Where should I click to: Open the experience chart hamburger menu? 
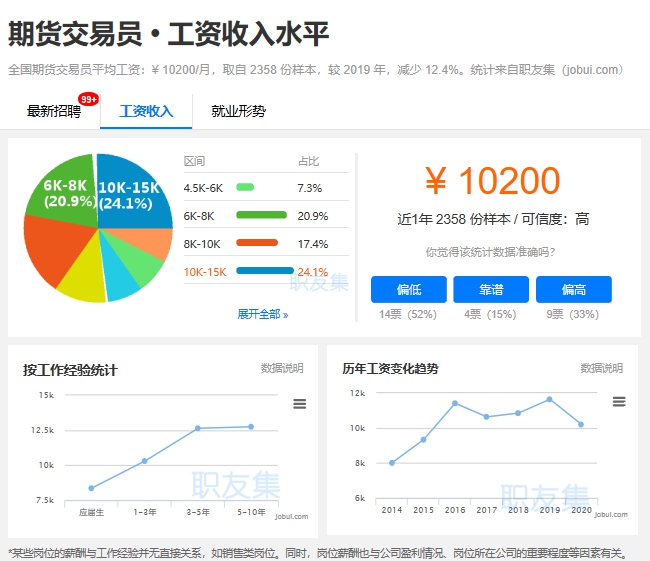click(299, 404)
